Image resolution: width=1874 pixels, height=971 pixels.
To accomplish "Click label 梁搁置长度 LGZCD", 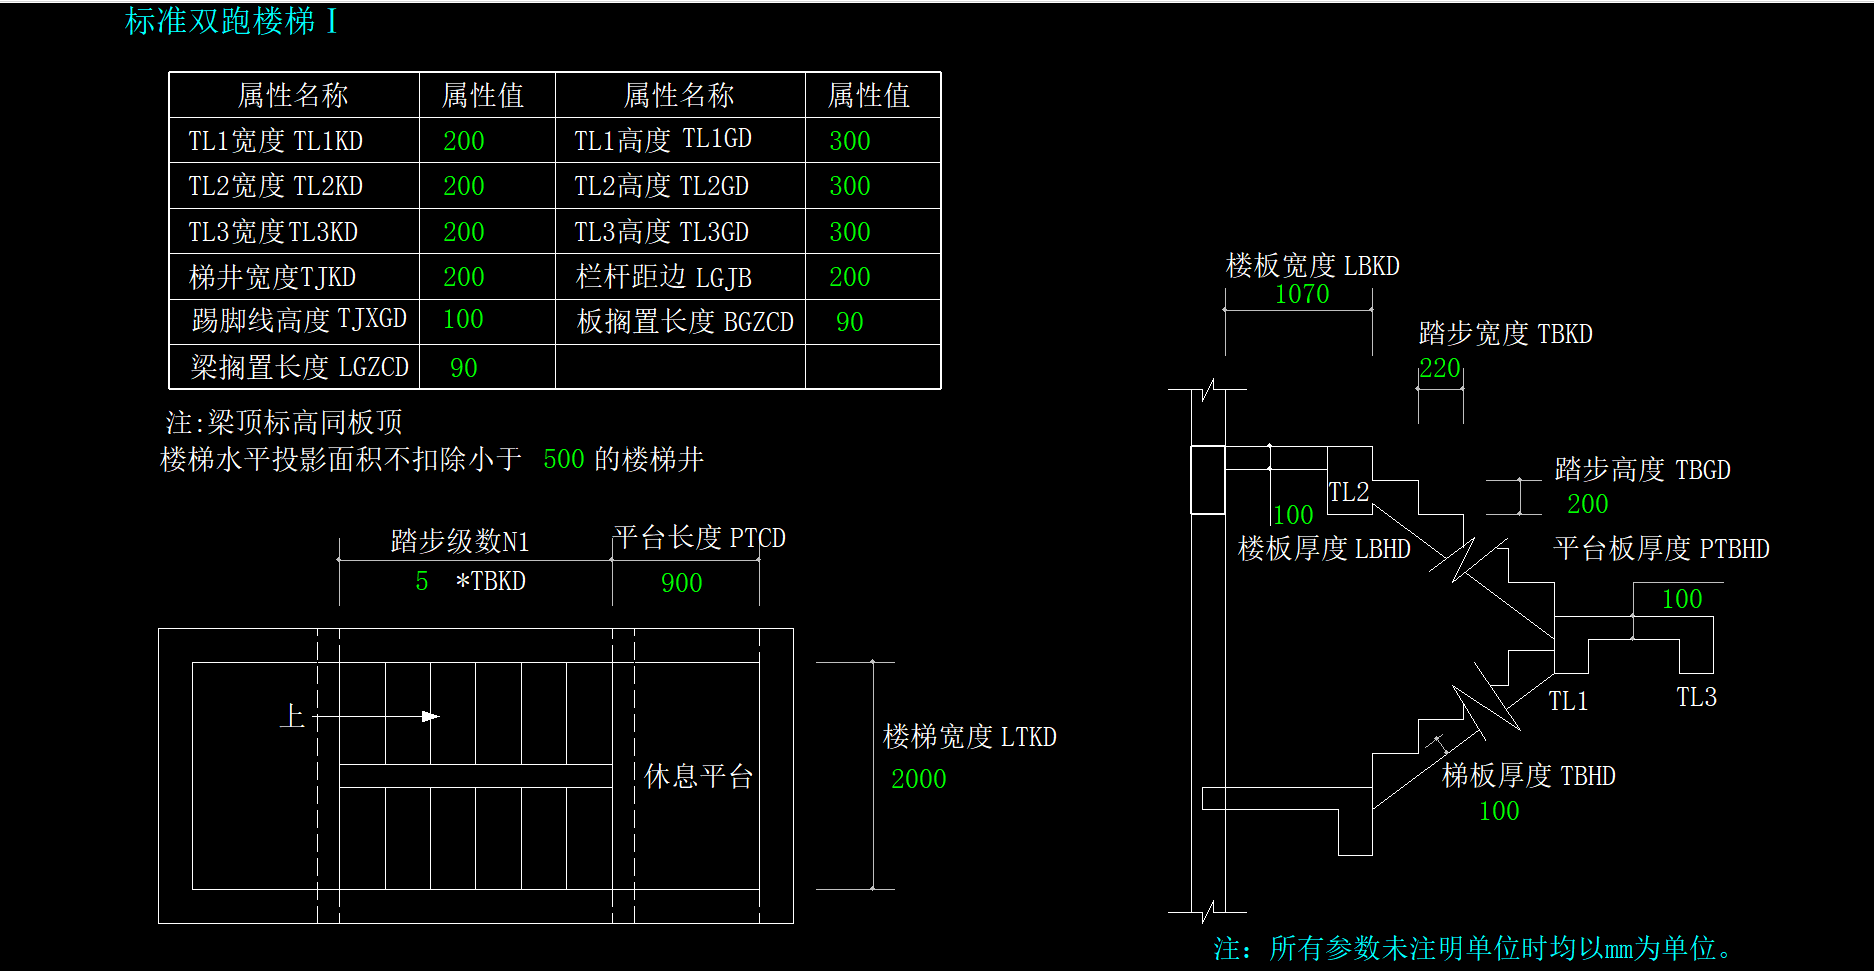I will coord(300,368).
